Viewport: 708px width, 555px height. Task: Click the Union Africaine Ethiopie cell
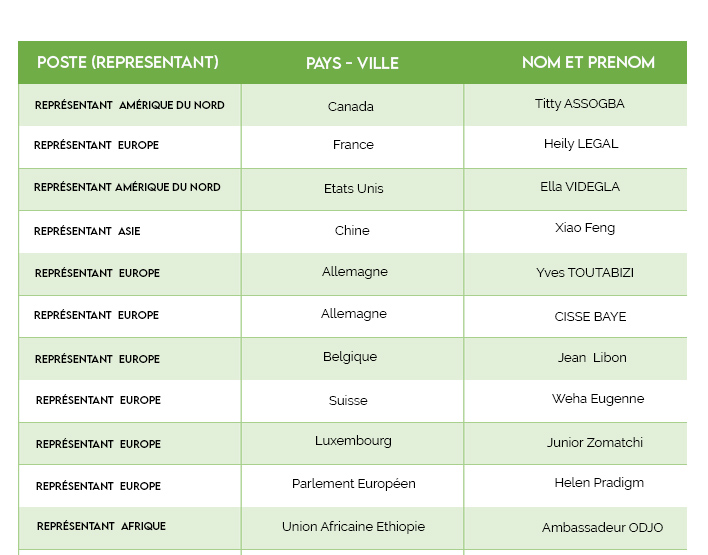tap(353, 527)
